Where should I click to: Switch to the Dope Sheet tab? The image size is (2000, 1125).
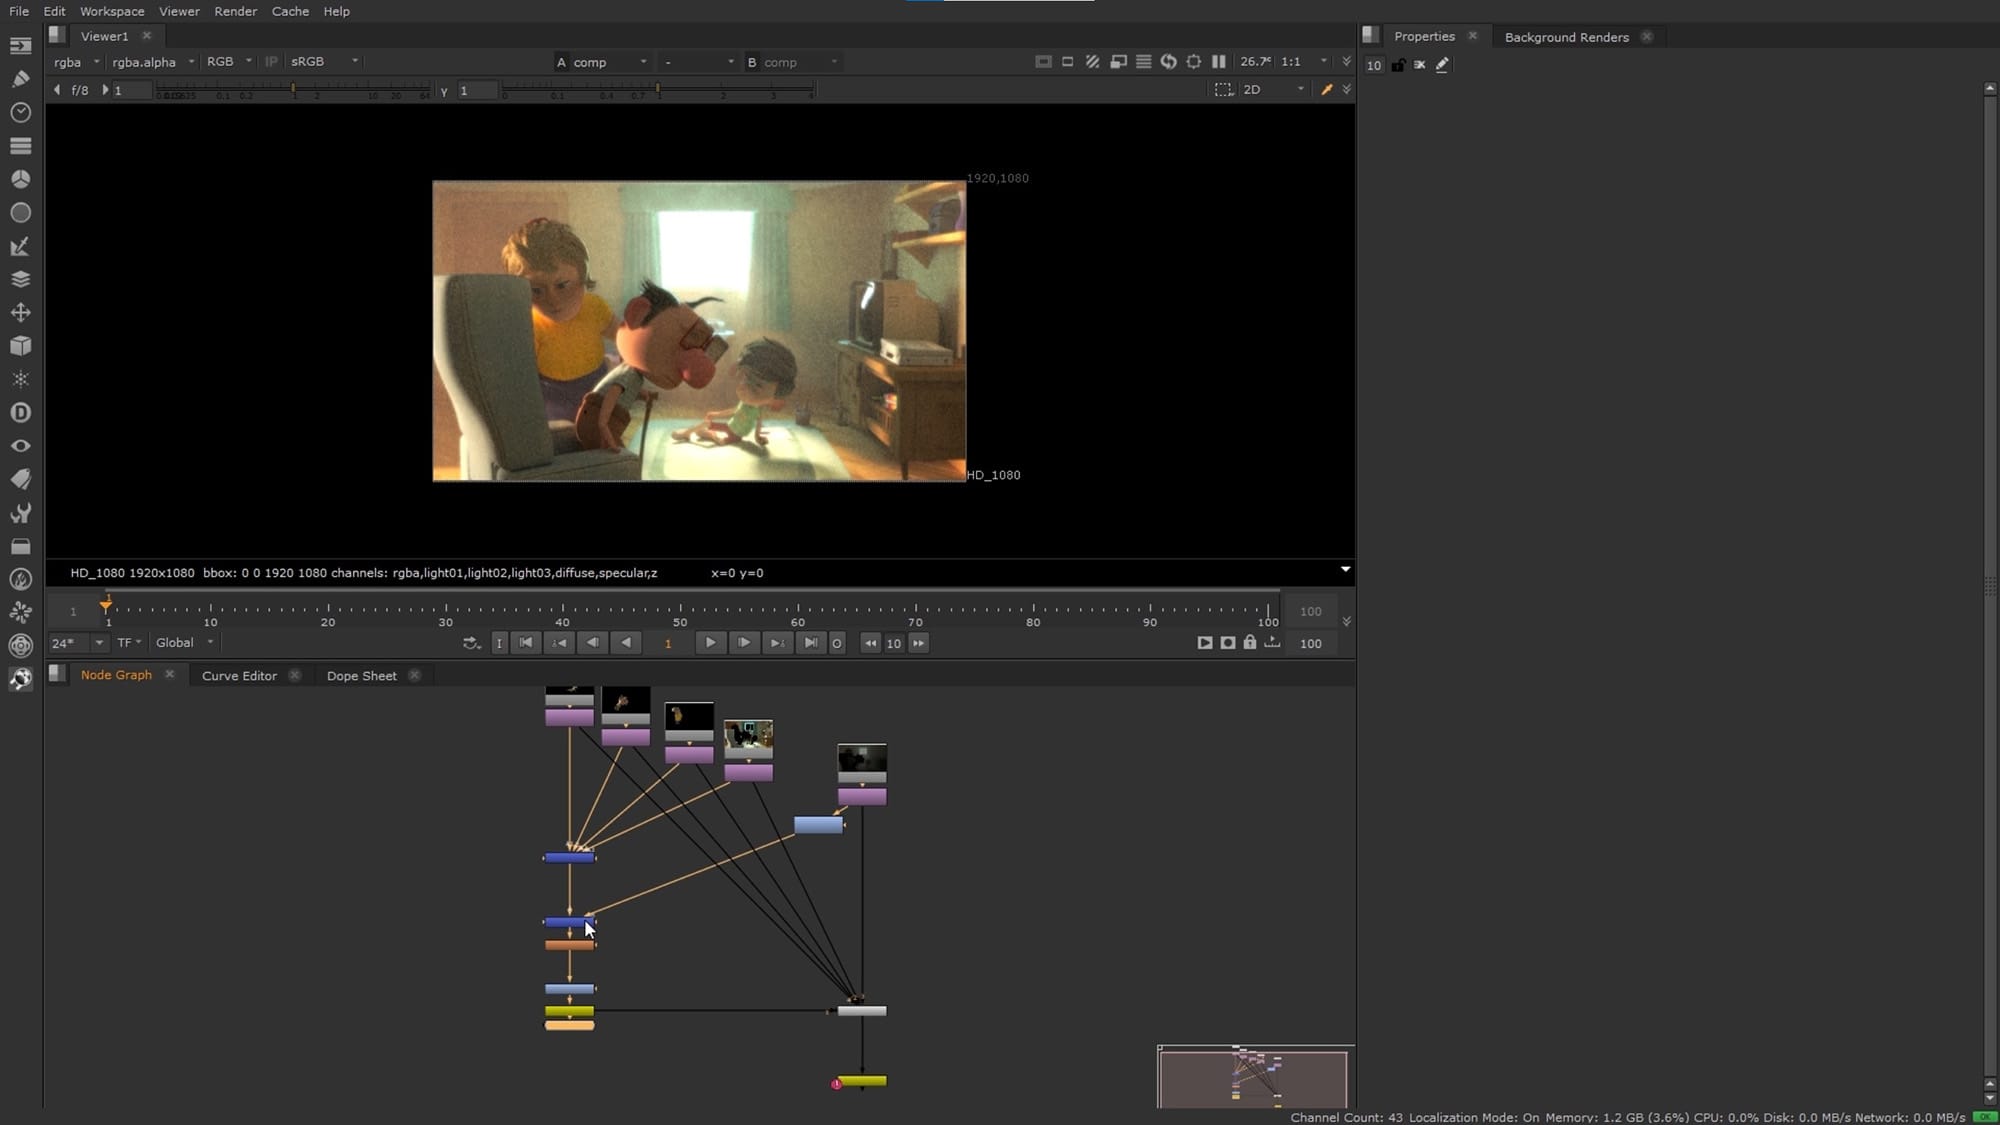pos(361,676)
